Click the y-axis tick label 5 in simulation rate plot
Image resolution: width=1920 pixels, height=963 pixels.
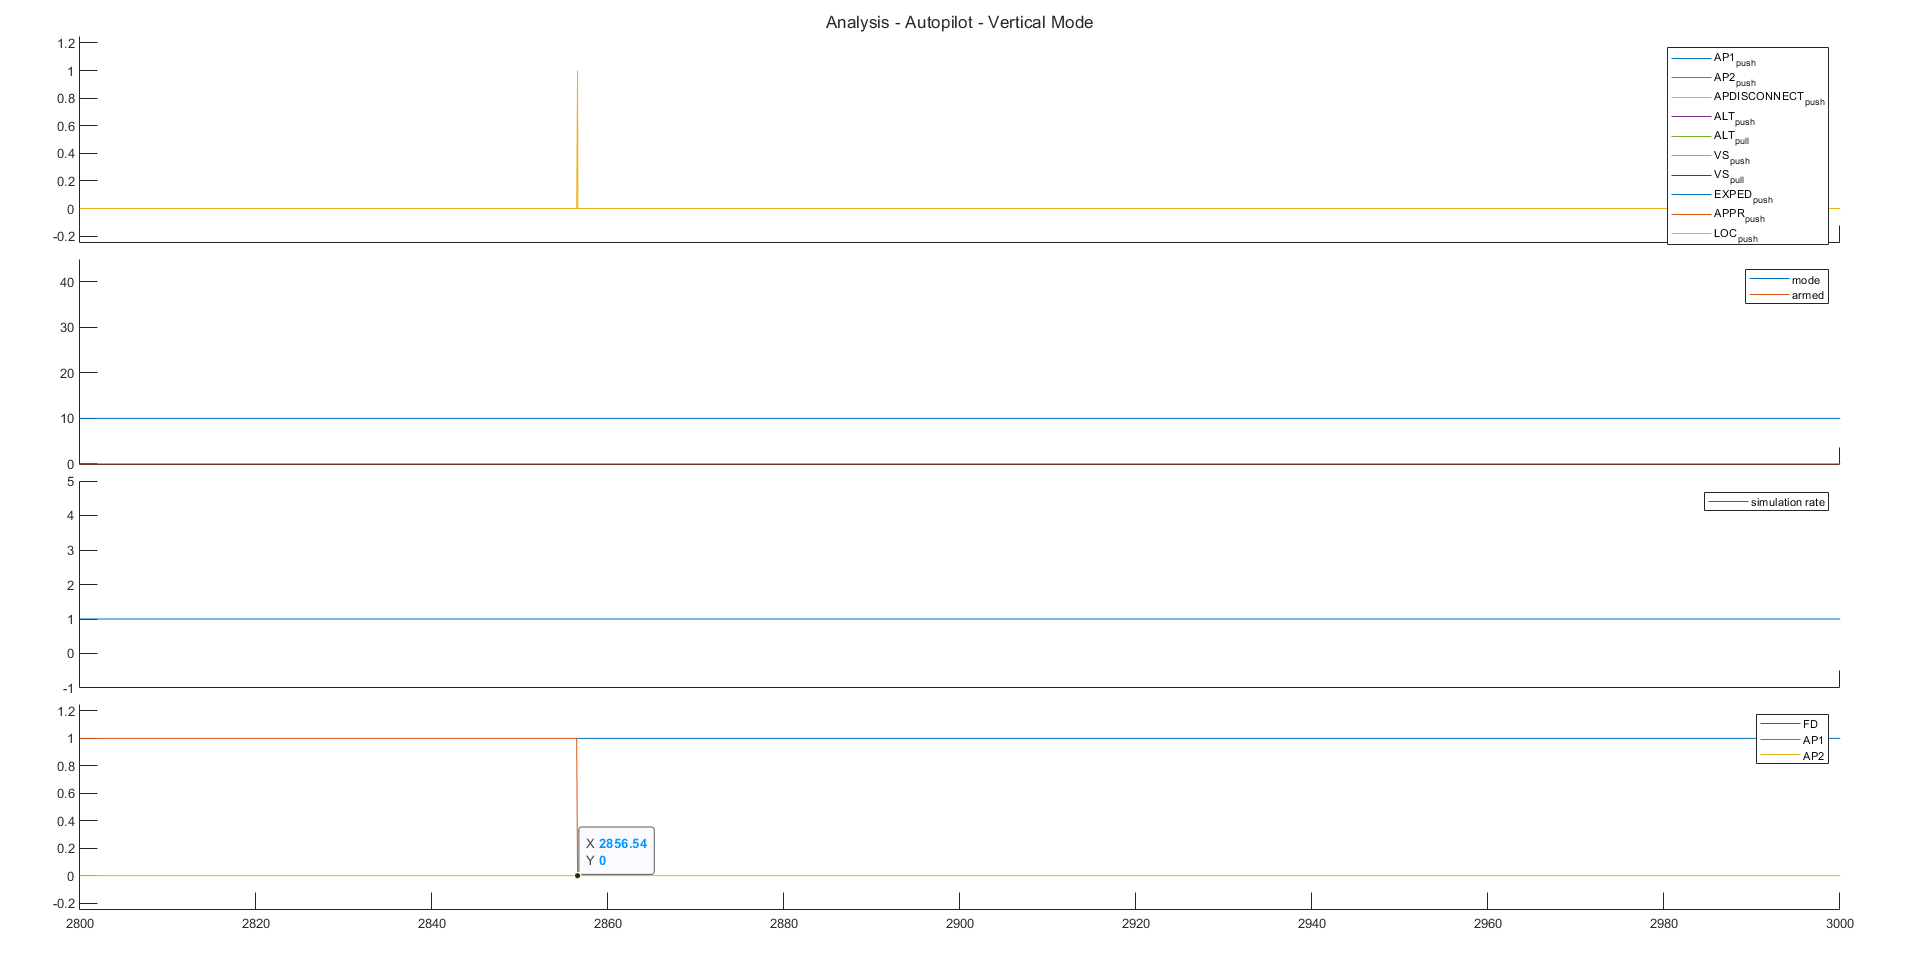[70, 482]
